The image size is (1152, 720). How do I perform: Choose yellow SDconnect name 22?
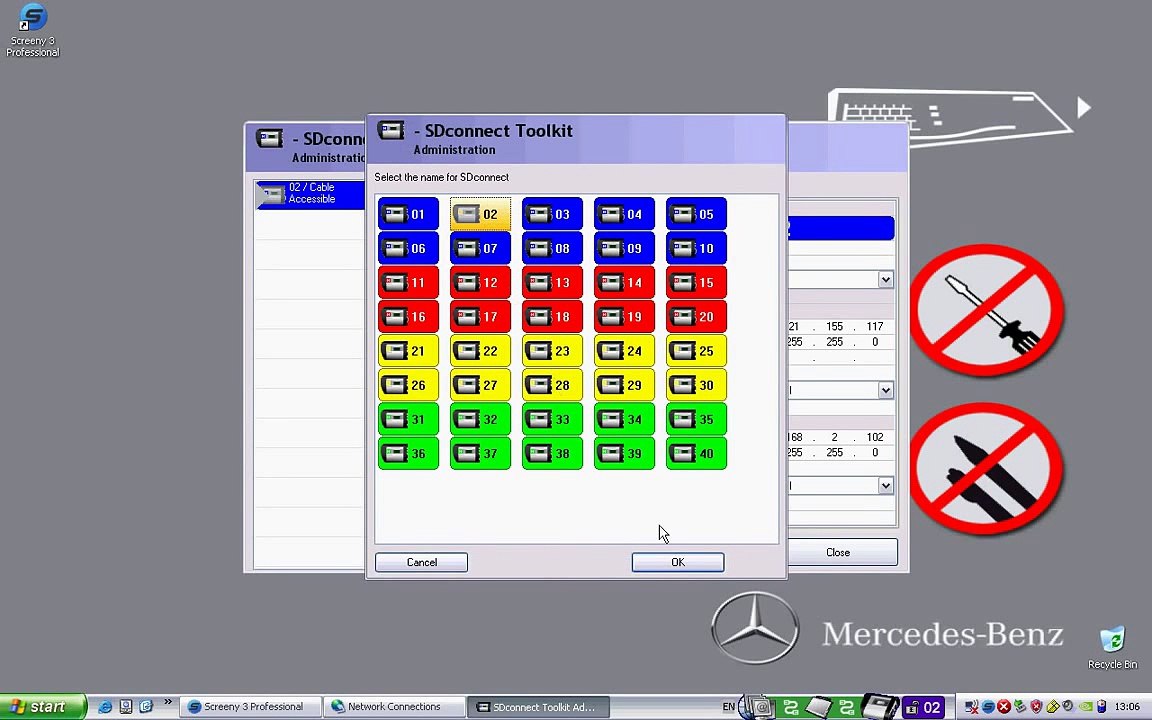pos(480,350)
